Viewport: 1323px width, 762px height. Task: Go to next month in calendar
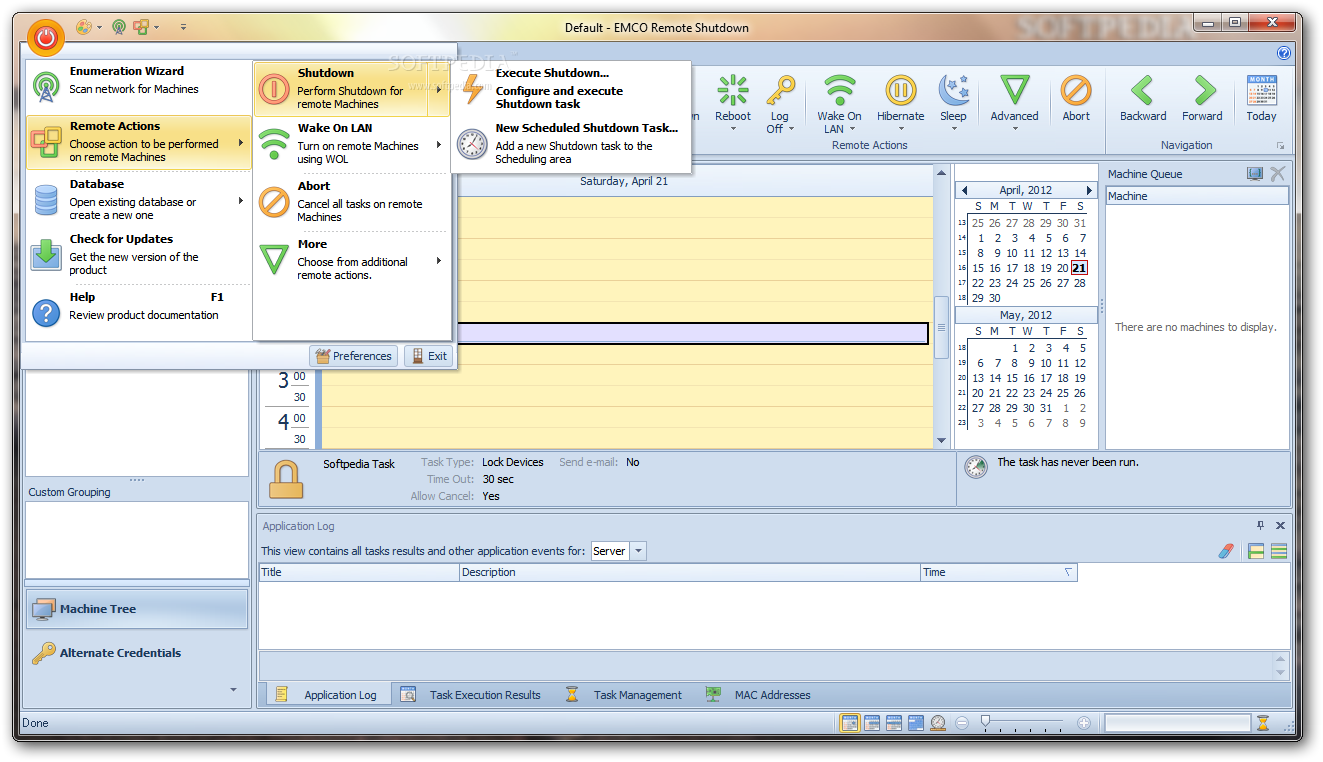1089,190
